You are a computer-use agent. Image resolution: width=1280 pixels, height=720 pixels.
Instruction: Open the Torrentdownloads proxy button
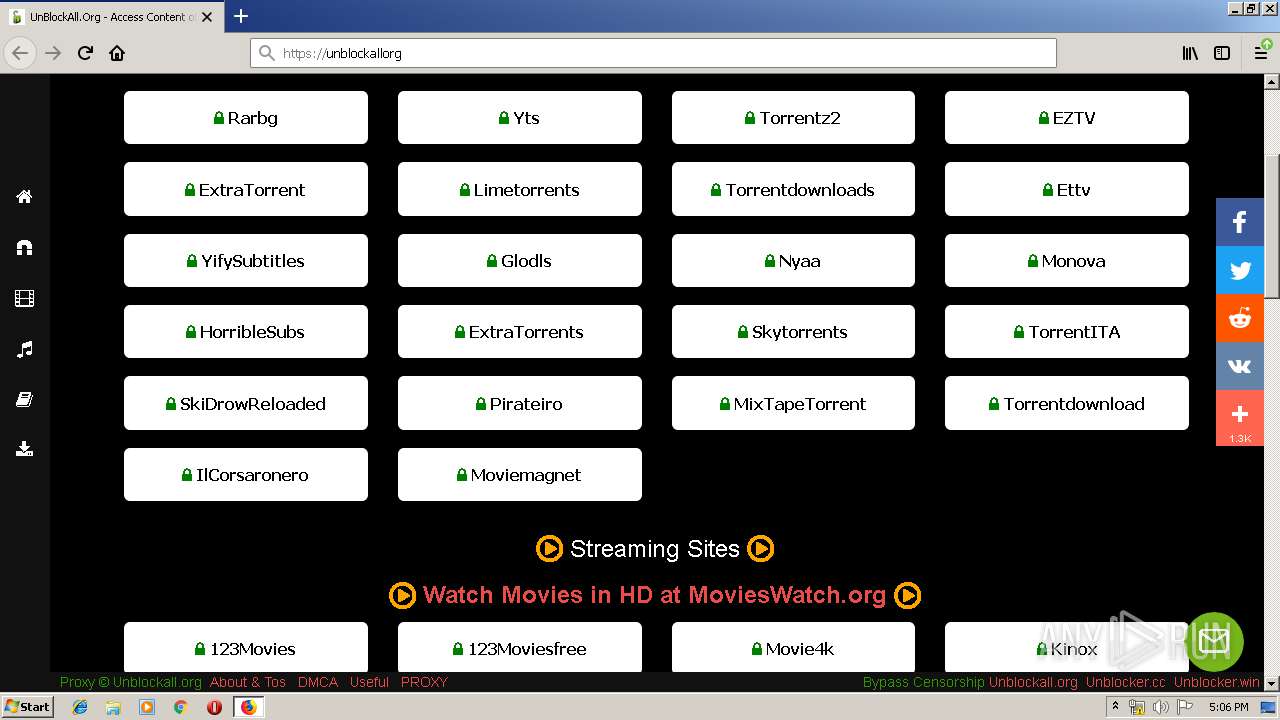pos(793,189)
